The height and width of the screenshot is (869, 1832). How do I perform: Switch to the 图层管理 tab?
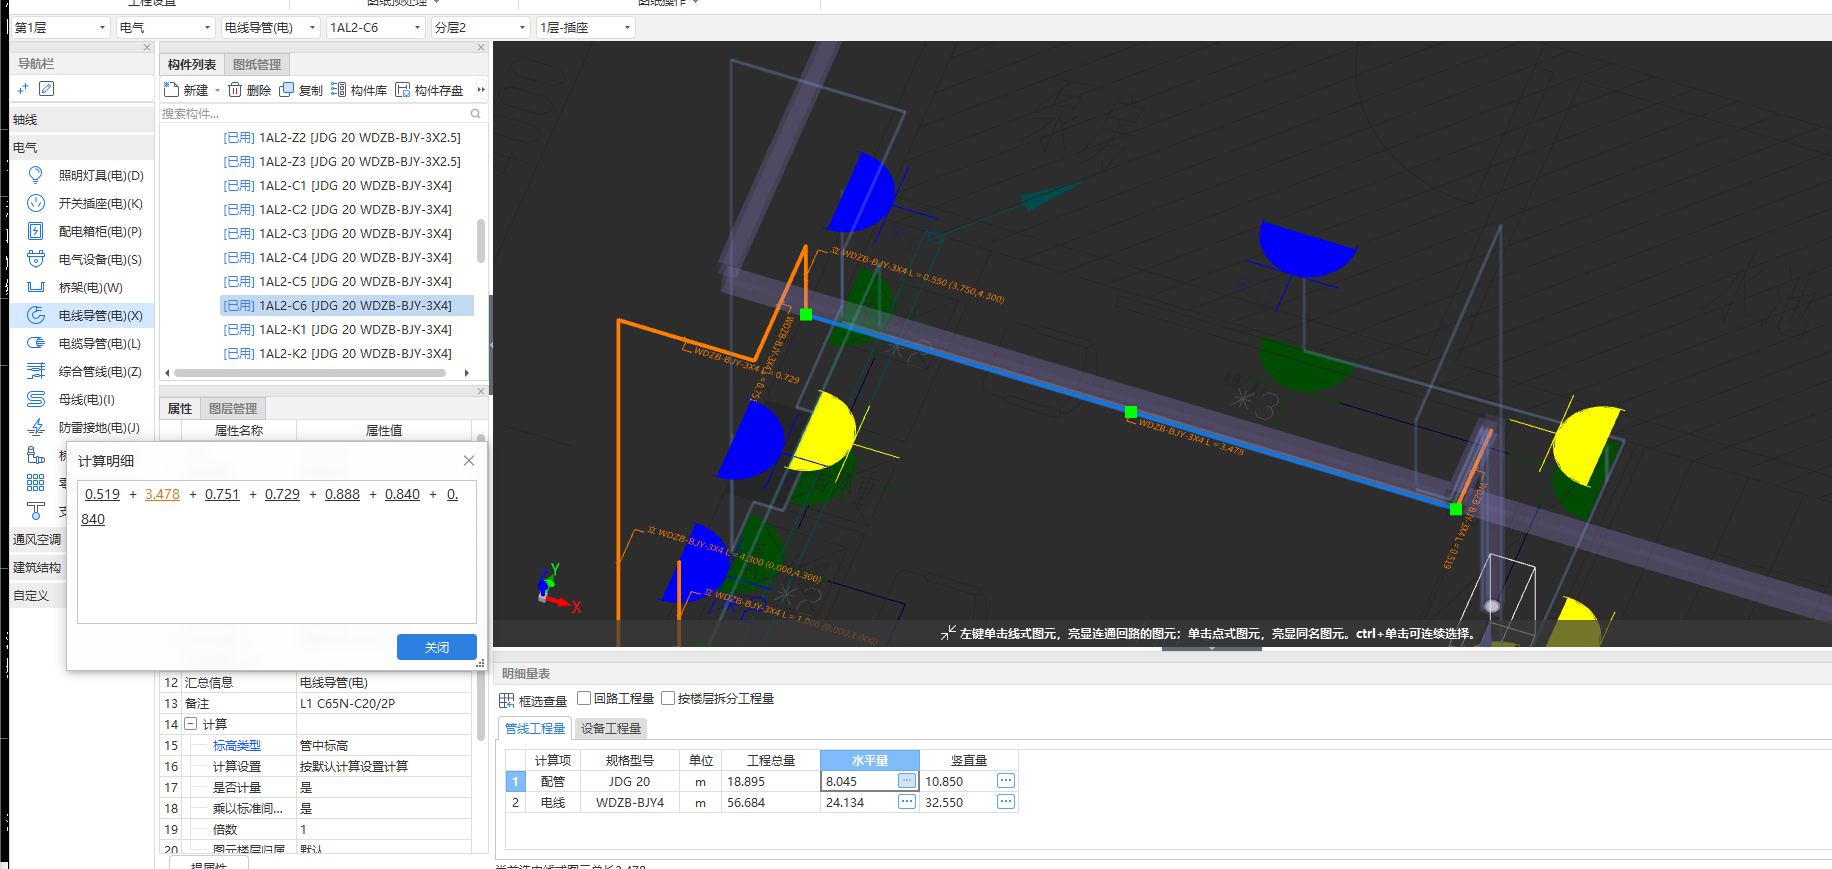(233, 408)
